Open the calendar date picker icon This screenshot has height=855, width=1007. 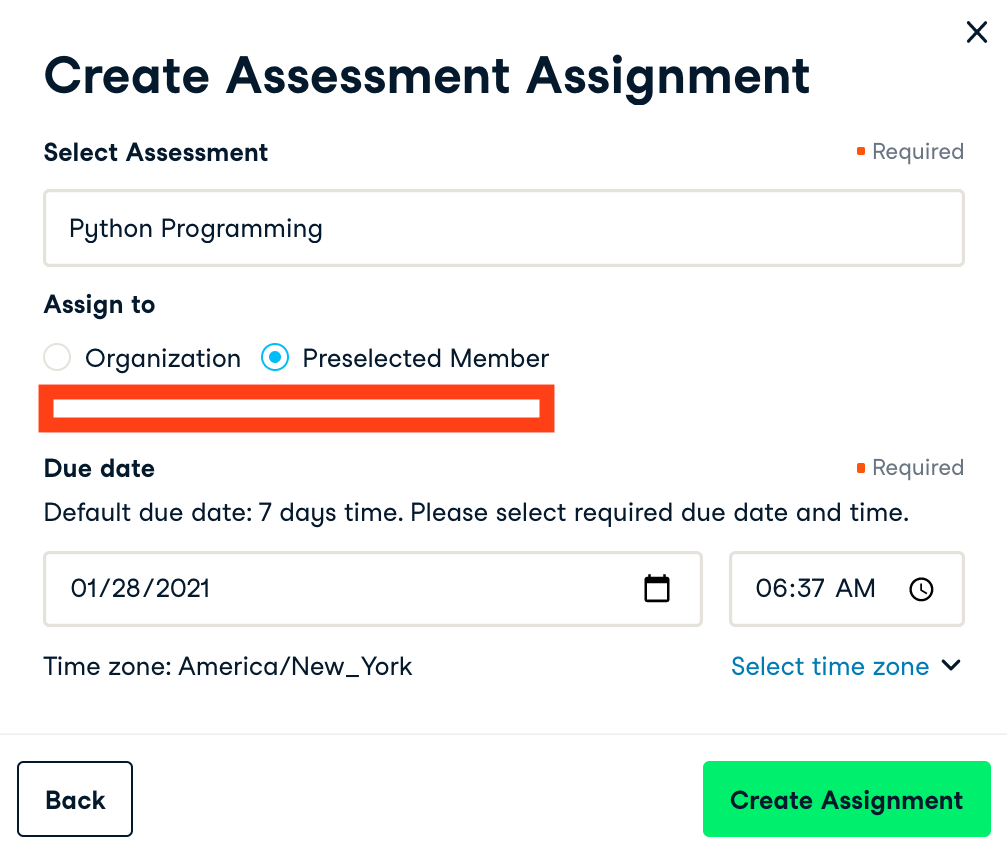coord(656,588)
